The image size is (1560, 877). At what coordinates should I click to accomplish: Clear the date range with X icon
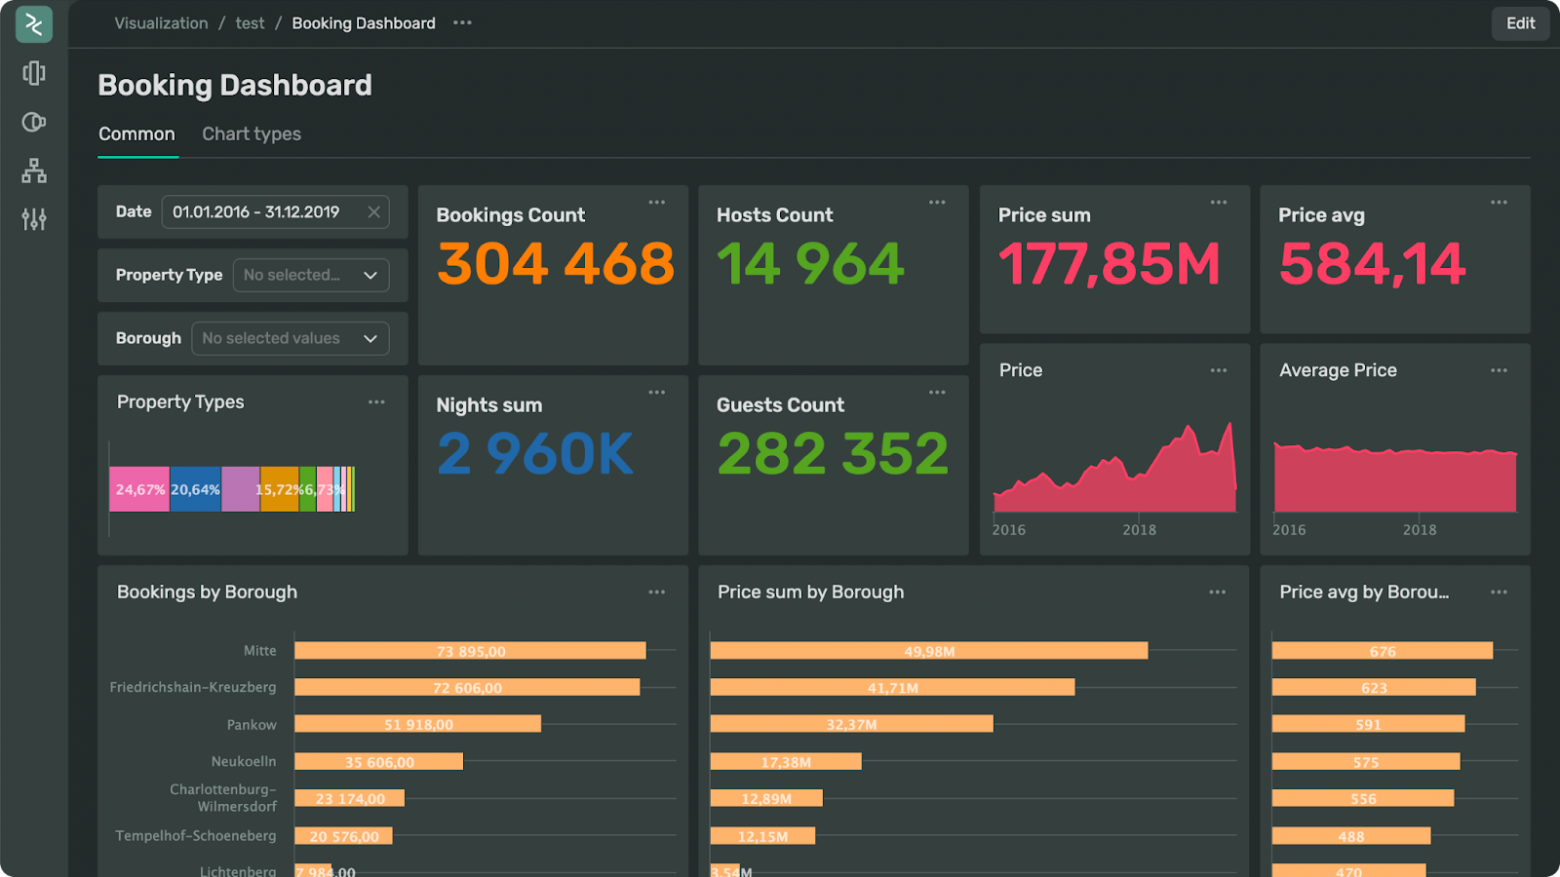[374, 212]
